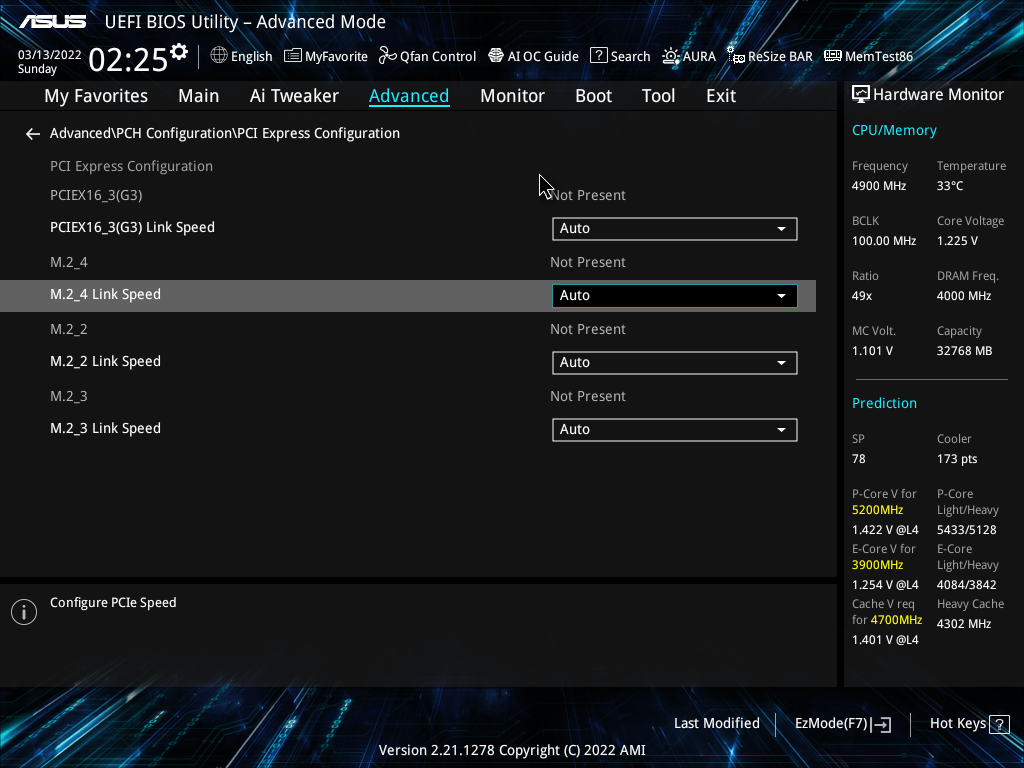Open Qfan Control fan icon
1024x768 pixels.
[x=388, y=56]
